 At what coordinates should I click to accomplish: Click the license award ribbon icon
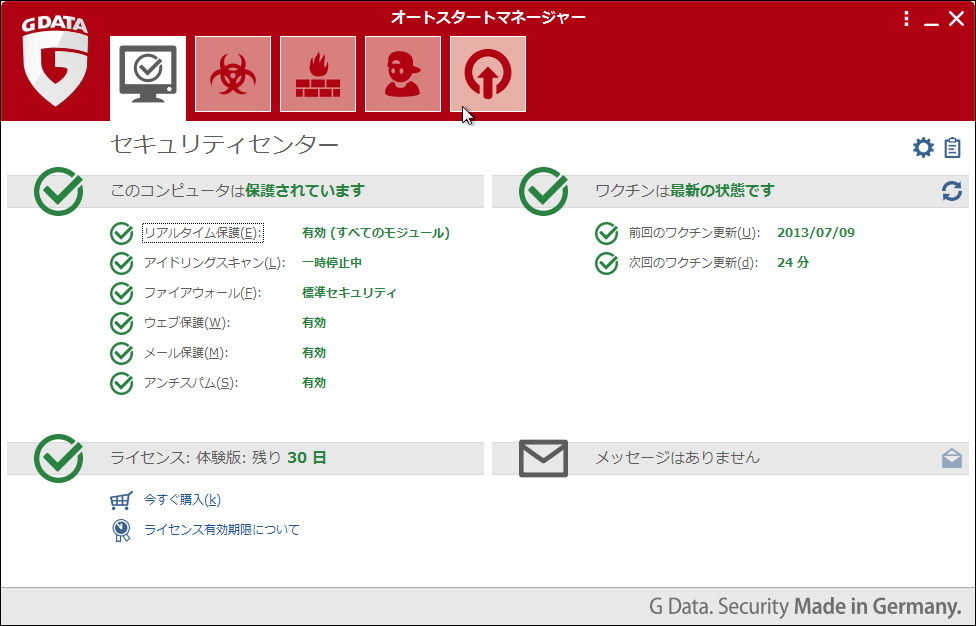(121, 530)
